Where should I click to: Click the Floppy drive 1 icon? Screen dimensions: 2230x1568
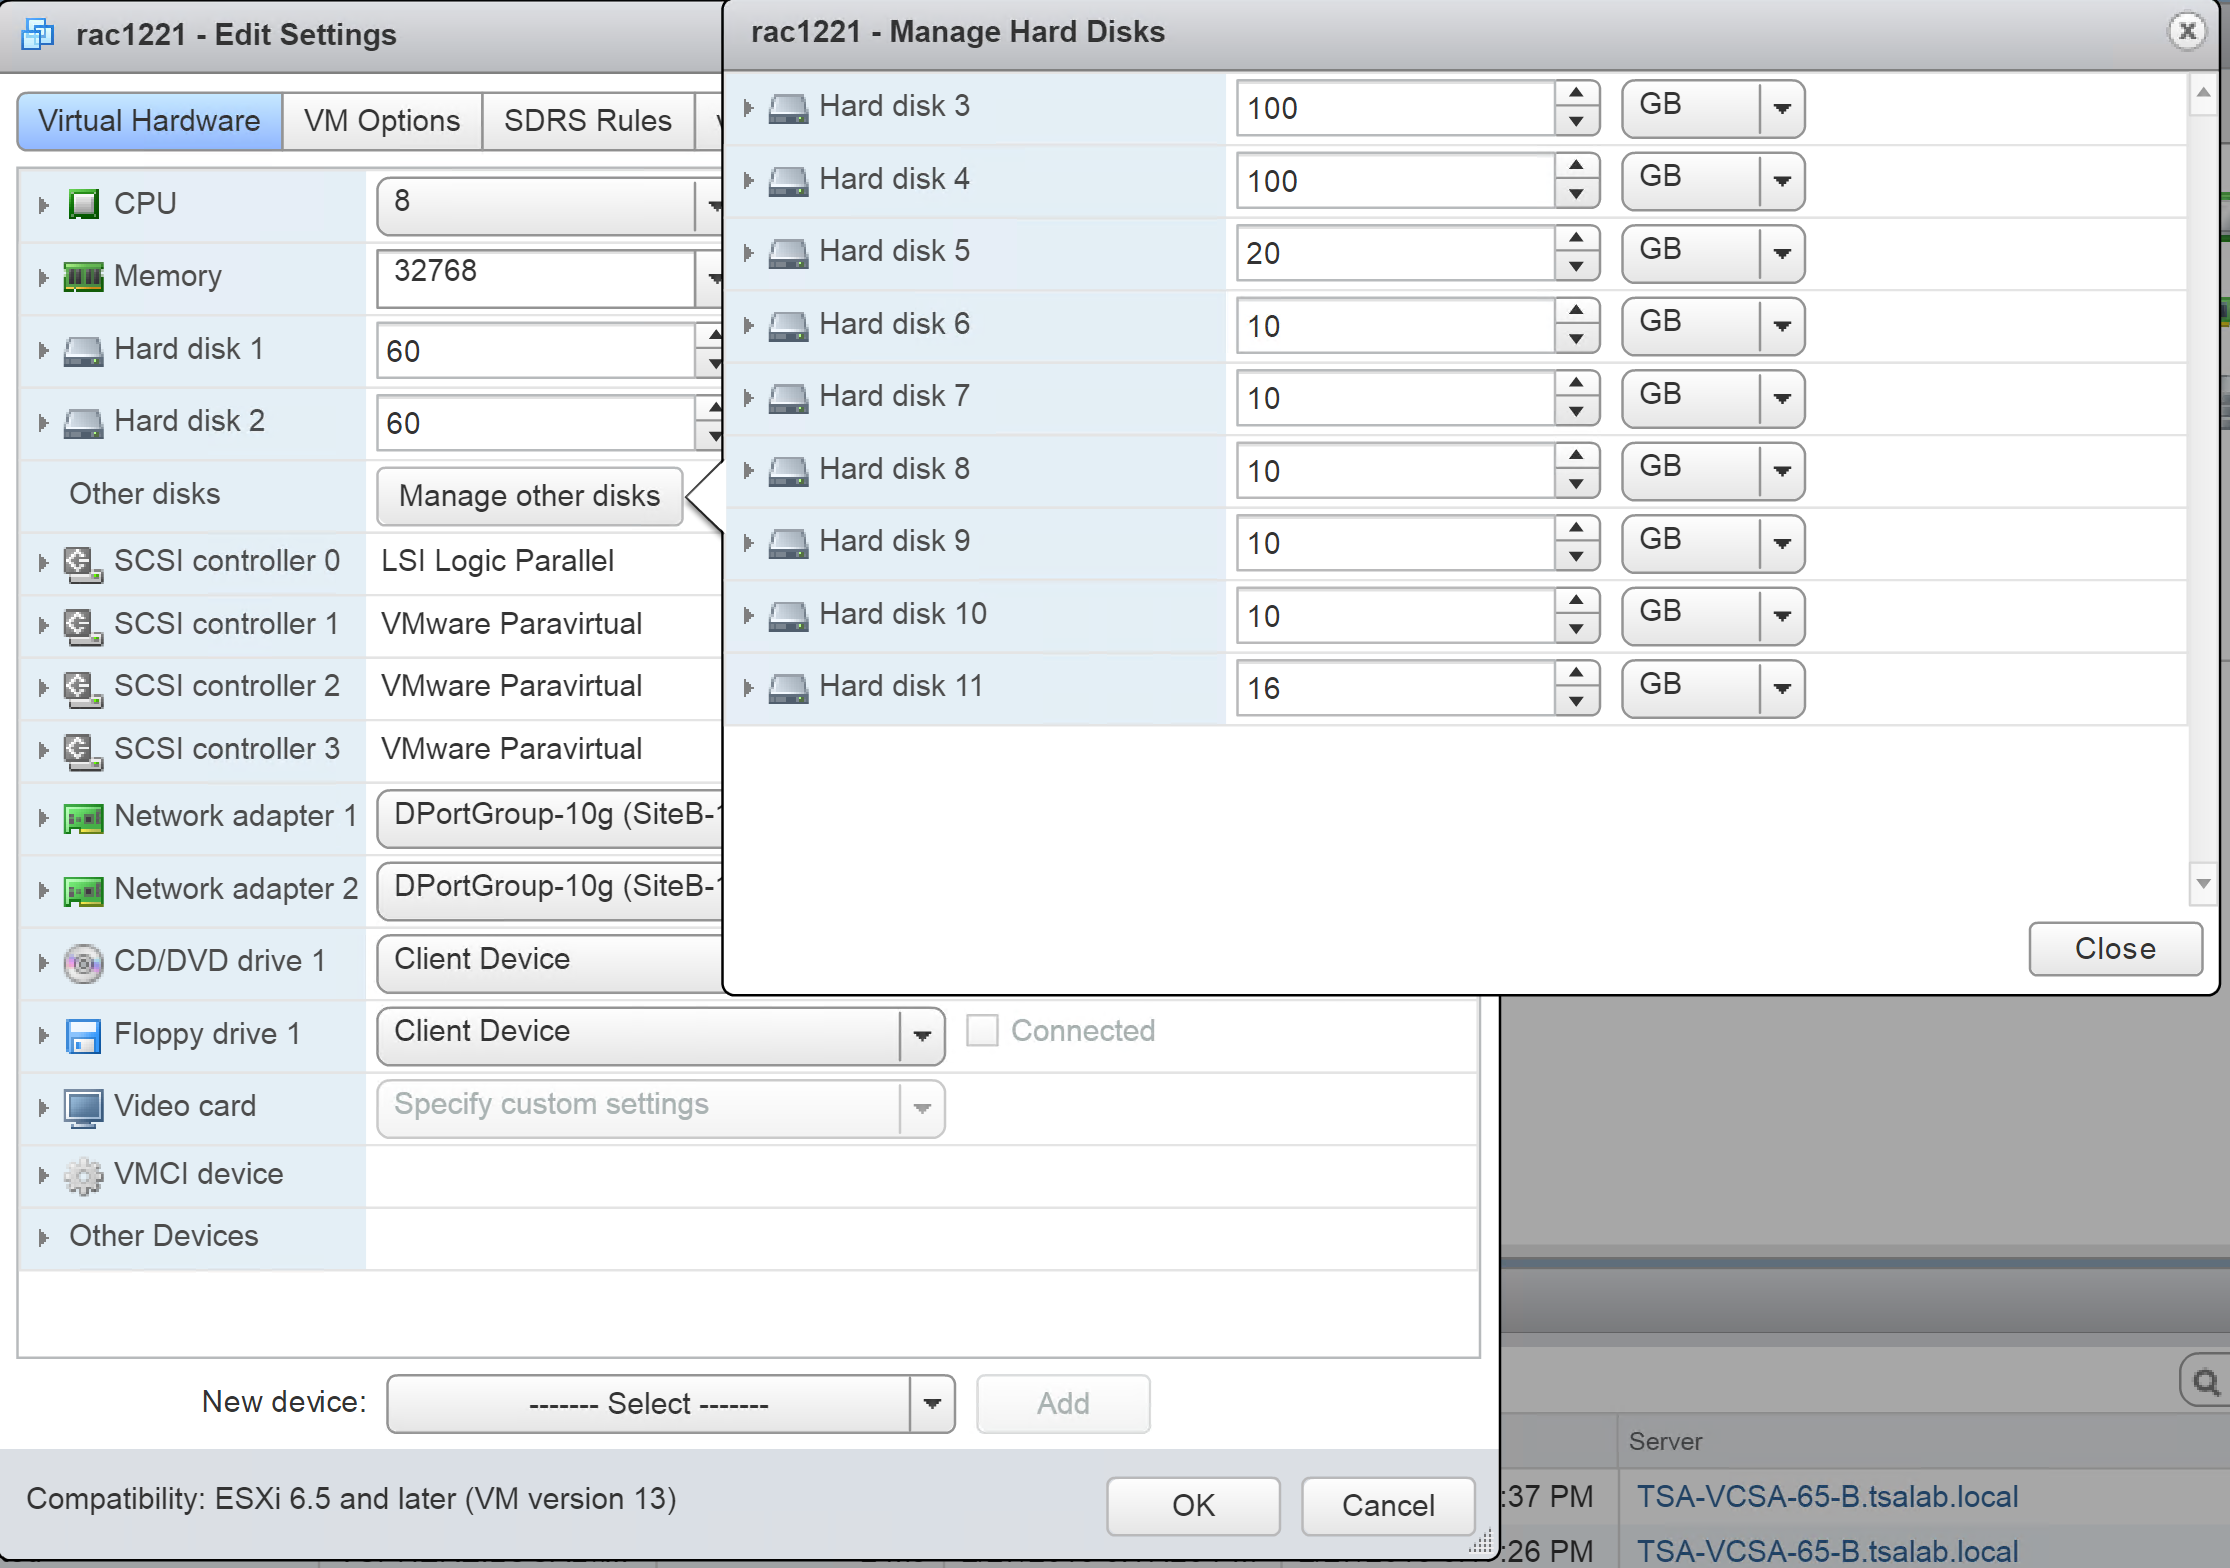(84, 1035)
